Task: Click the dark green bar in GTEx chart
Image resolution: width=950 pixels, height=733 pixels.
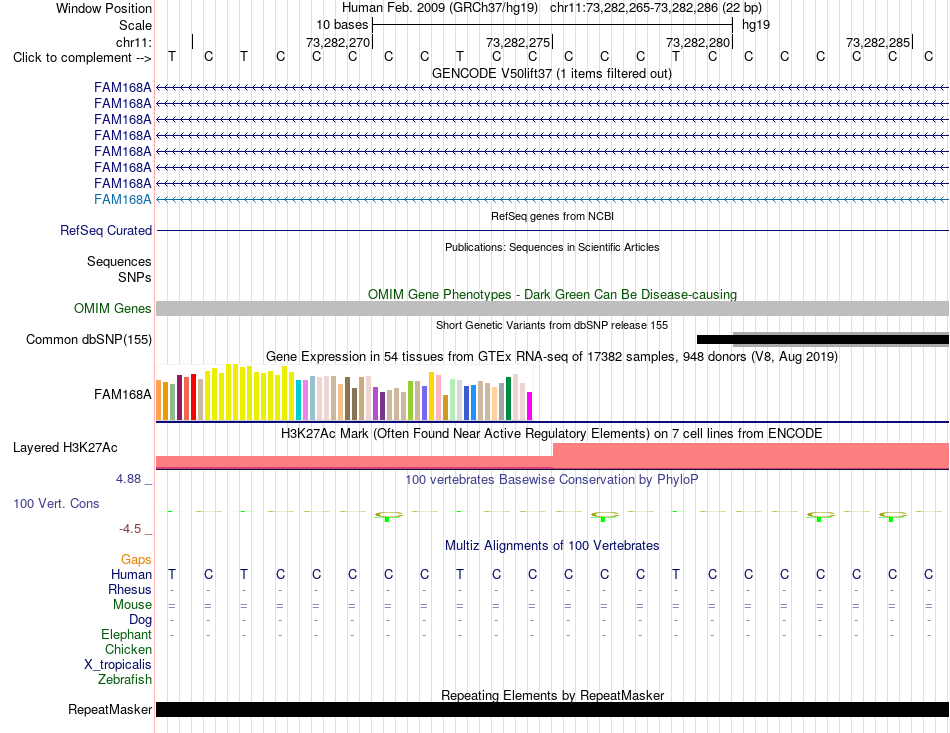Action: [508, 399]
